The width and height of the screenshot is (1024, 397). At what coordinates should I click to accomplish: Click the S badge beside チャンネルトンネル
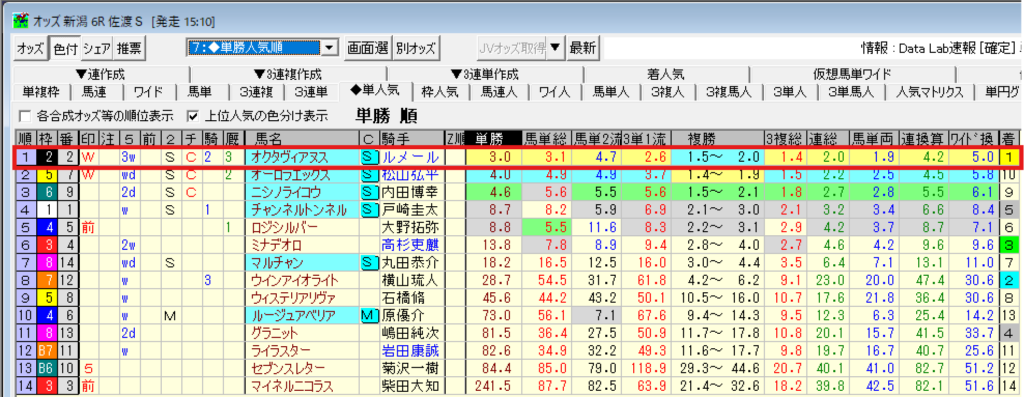370,210
